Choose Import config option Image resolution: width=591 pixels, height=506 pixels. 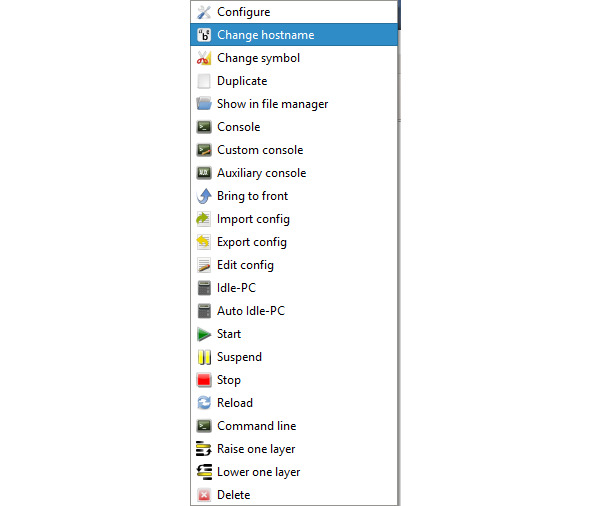(x=294, y=219)
